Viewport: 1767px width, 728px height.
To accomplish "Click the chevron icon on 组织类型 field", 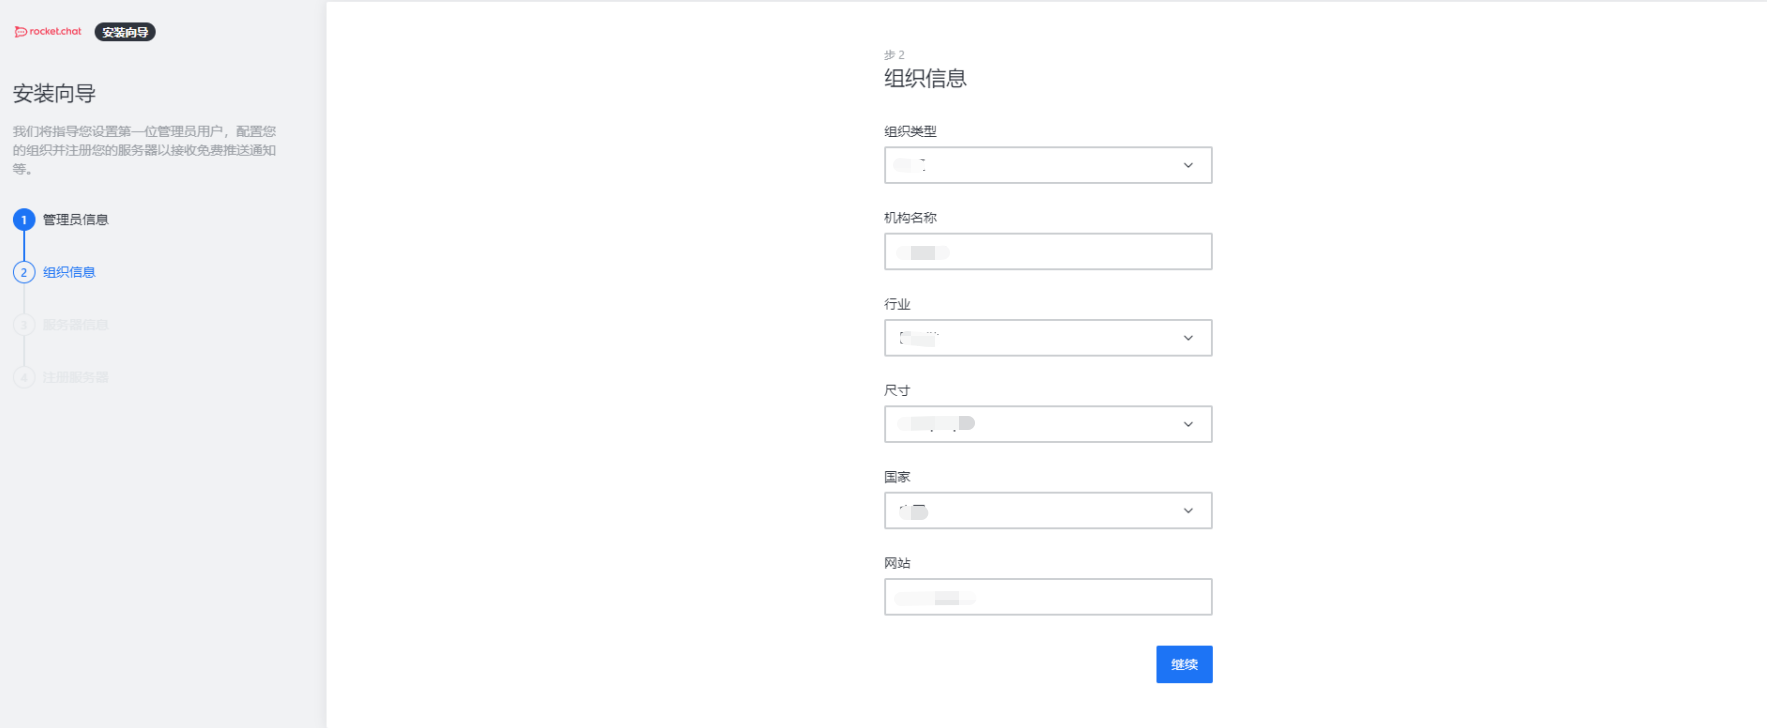I will (1188, 165).
